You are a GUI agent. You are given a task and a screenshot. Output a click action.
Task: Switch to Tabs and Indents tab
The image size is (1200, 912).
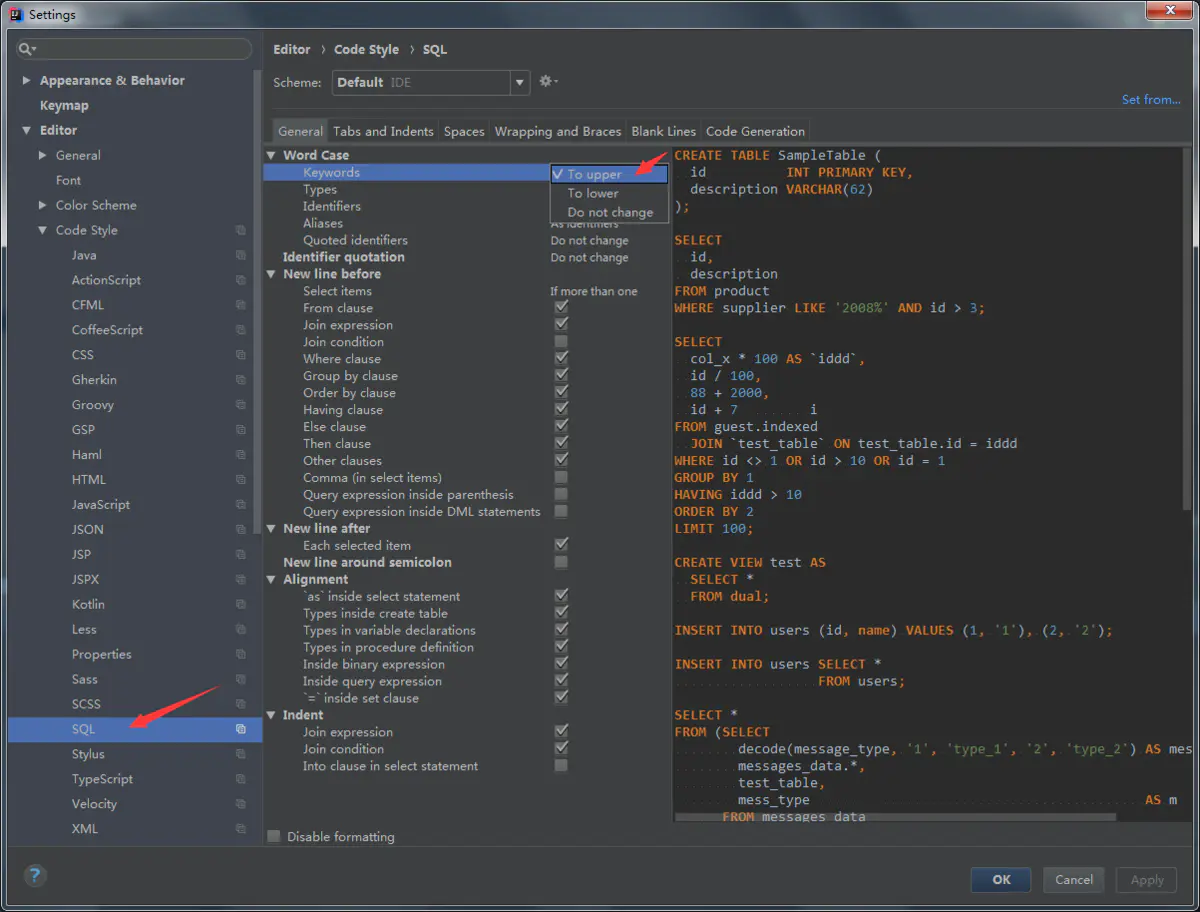(x=383, y=131)
